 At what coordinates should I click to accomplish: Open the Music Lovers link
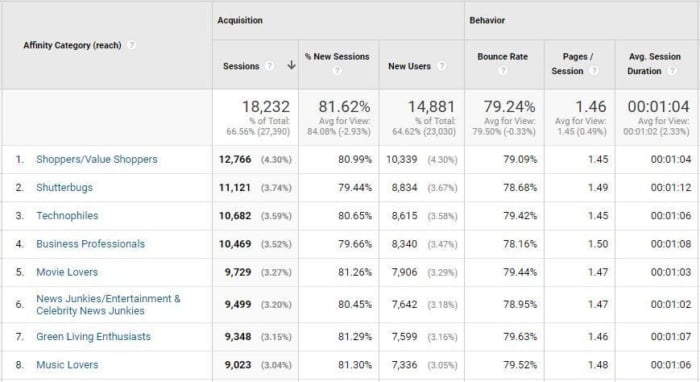tap(67, 365)
